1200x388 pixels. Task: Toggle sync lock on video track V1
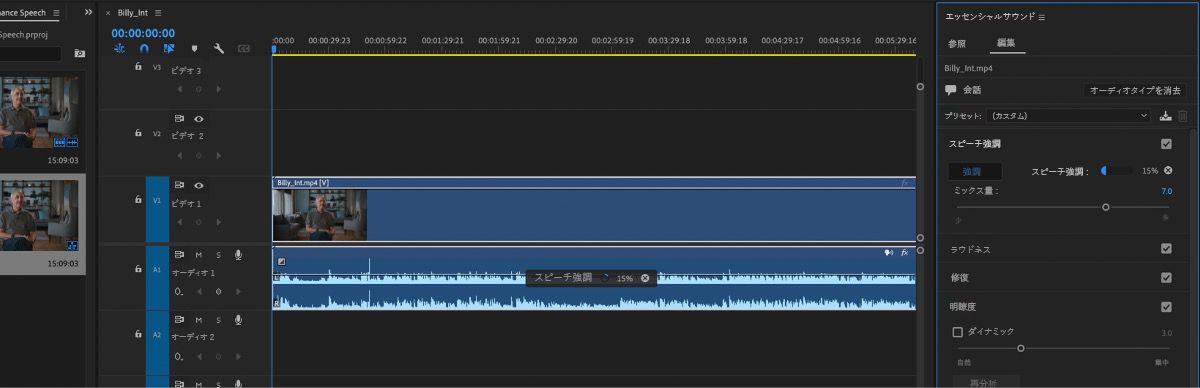tap(180, 185)
